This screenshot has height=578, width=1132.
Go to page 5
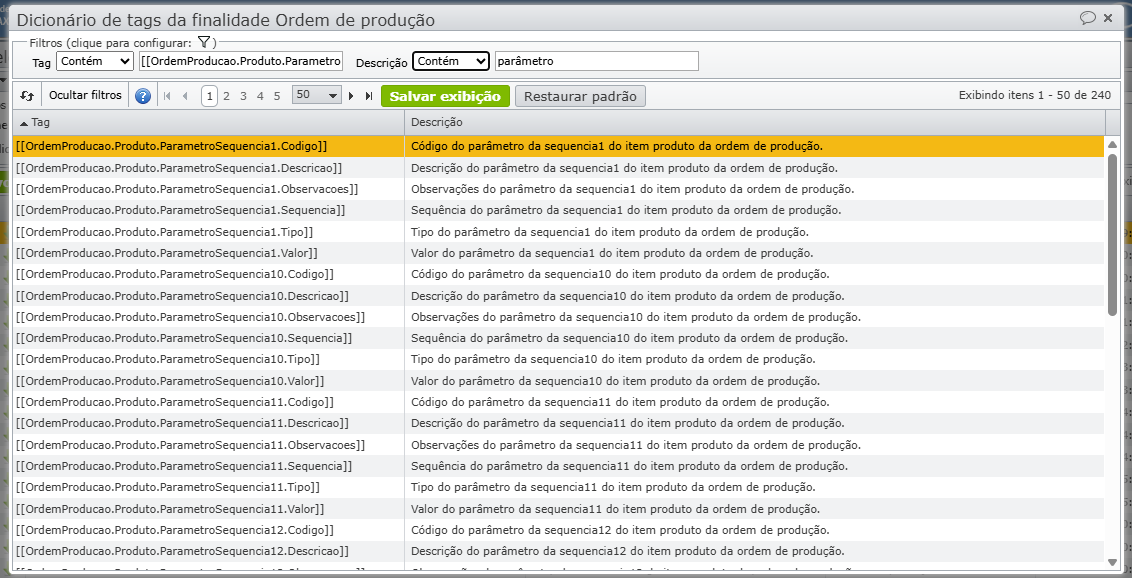coord(277,96)
